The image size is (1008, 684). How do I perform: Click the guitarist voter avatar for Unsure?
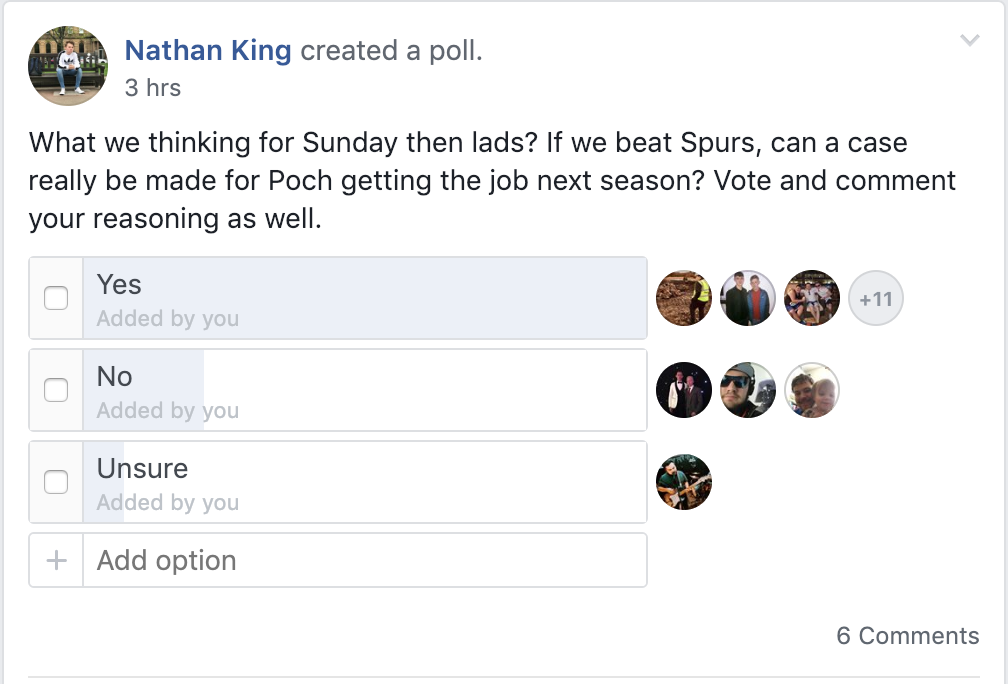[x=684, y=482]
